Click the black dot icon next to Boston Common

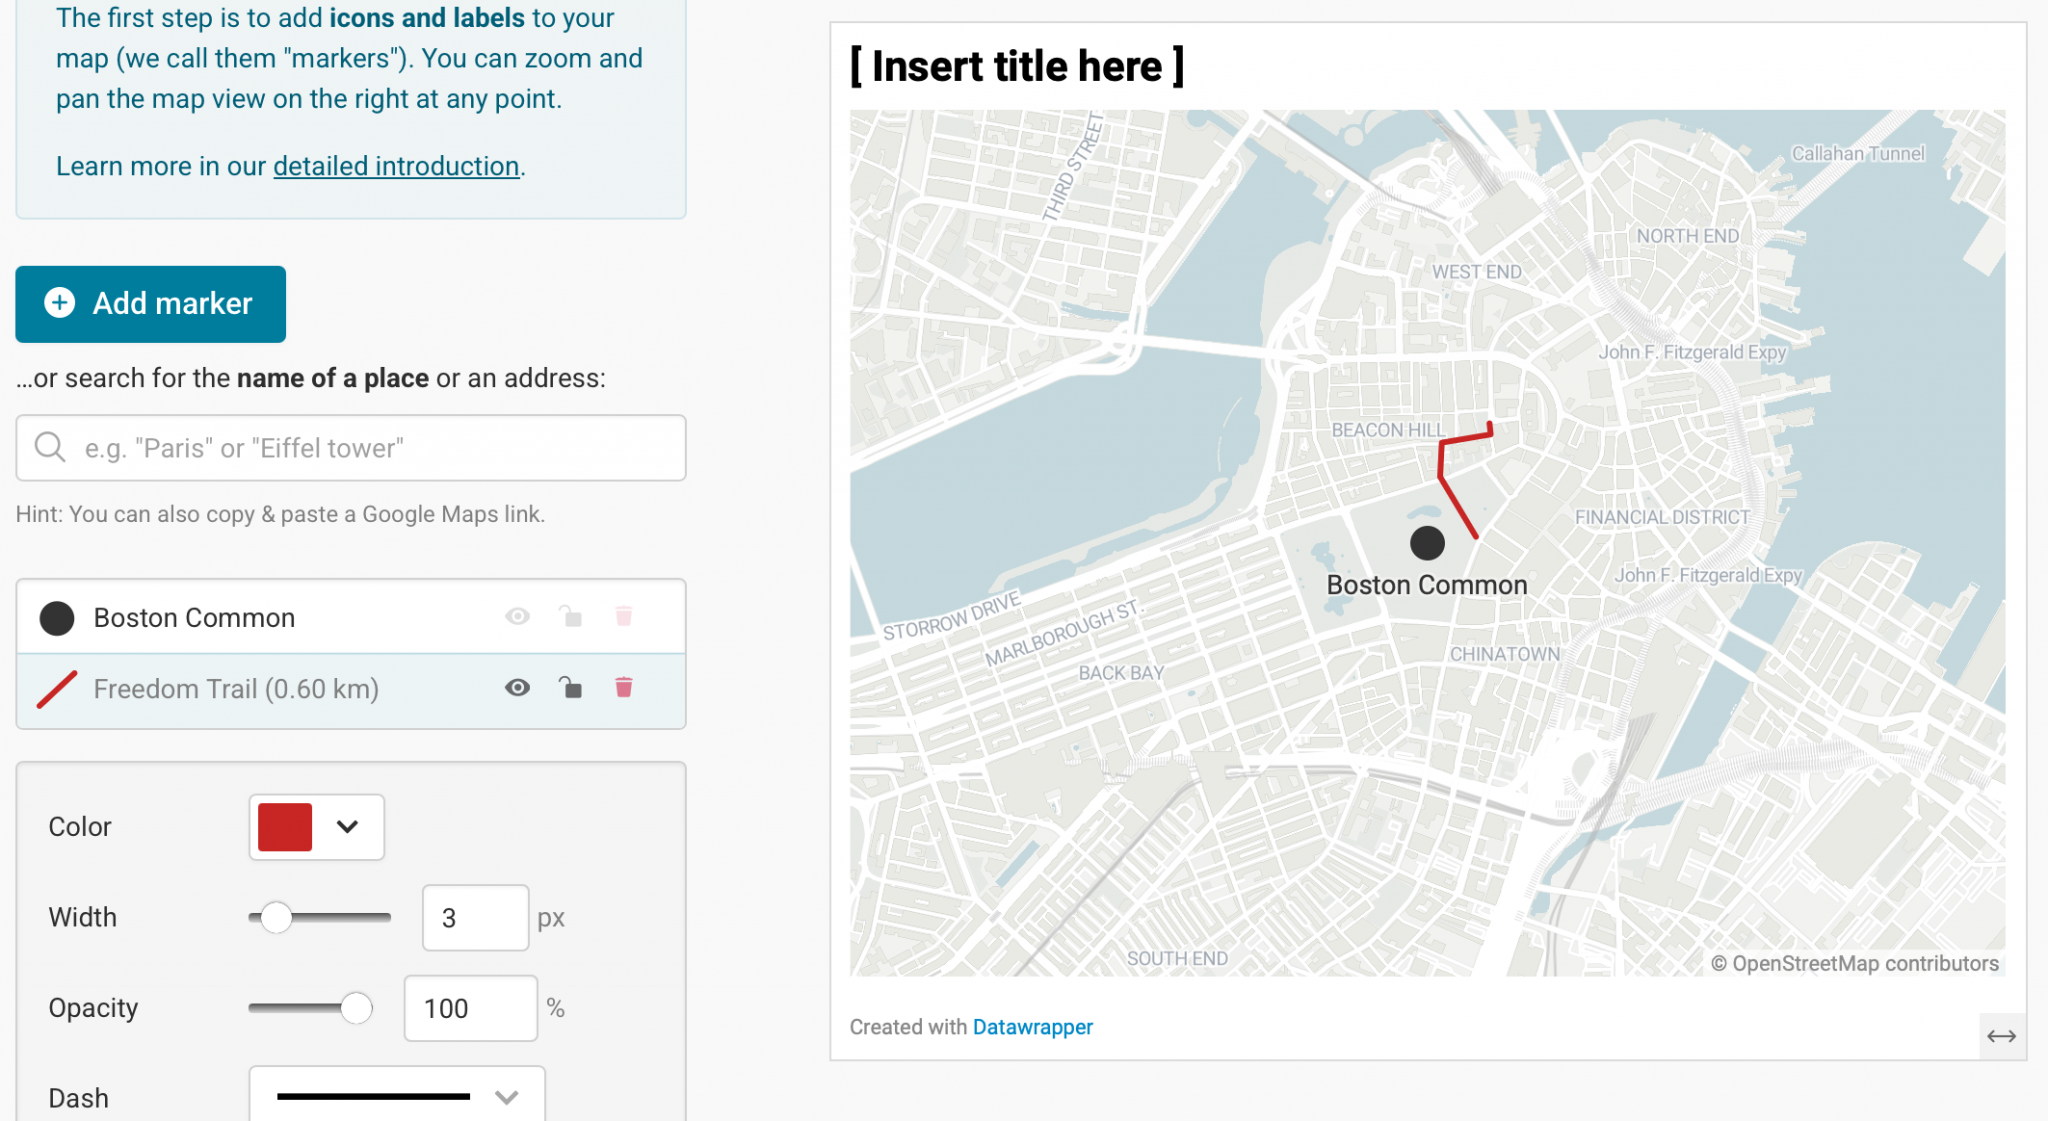pos(57,618)
